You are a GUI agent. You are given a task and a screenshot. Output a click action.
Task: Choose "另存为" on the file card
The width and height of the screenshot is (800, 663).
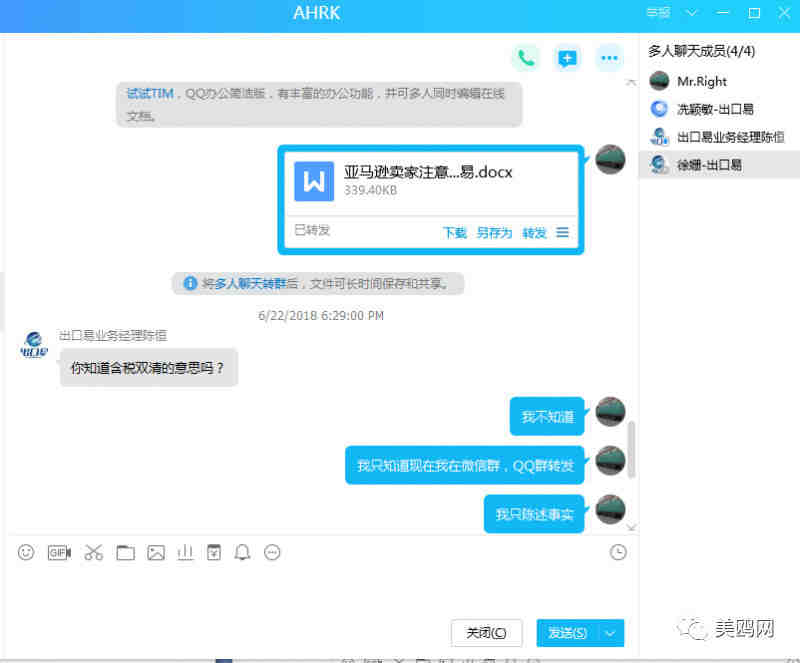494,233
